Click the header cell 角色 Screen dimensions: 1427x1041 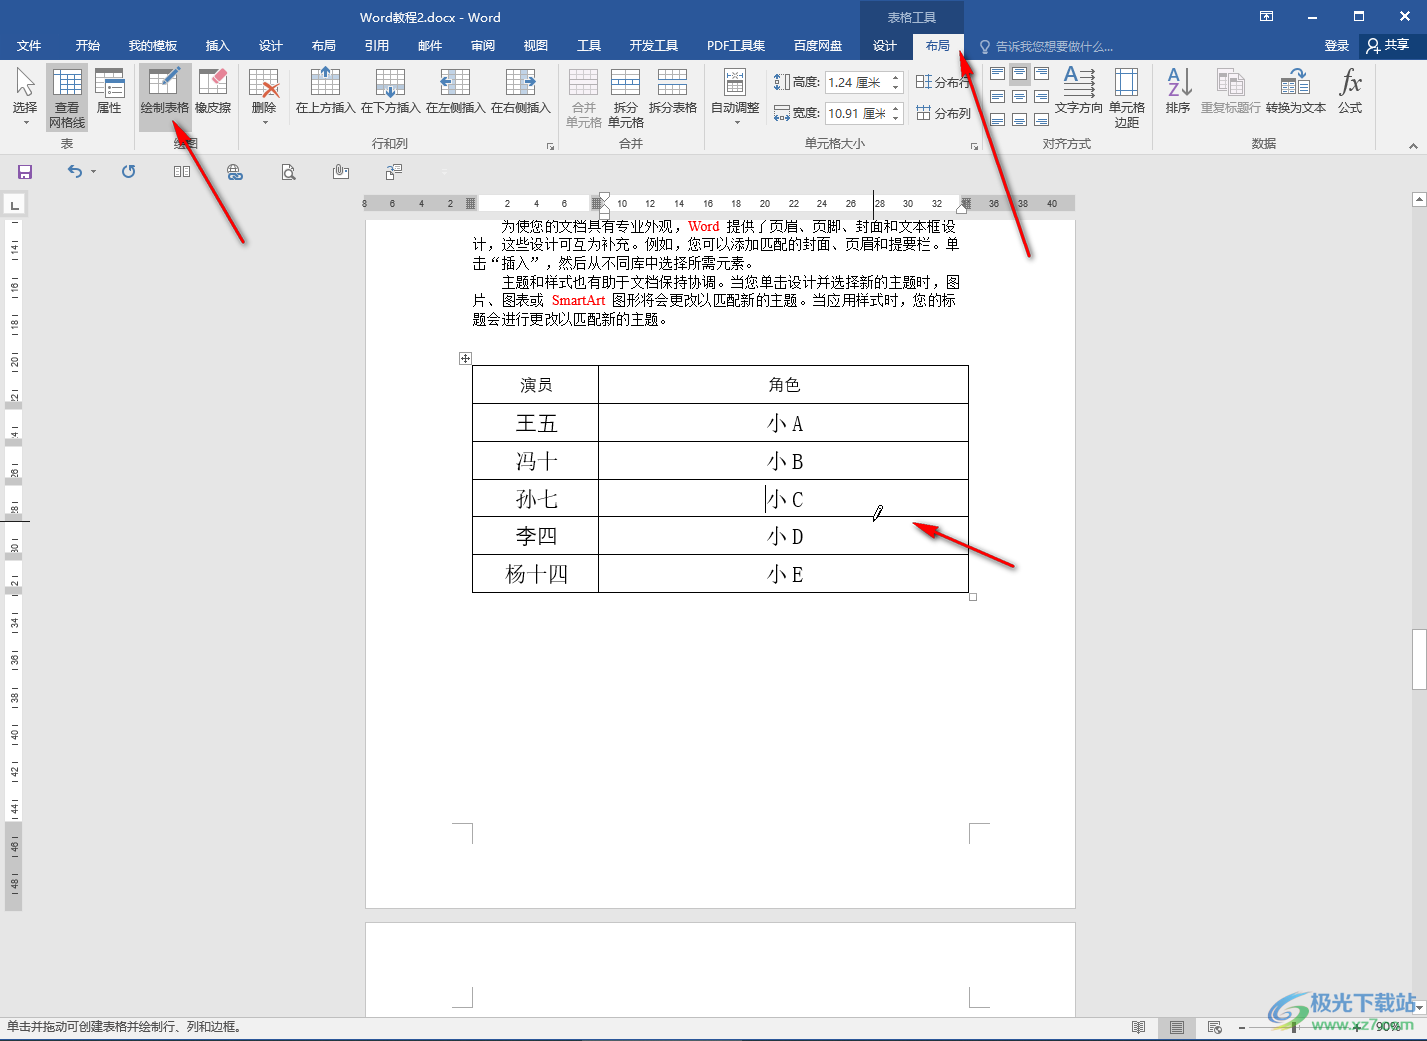tap(784, 385)
